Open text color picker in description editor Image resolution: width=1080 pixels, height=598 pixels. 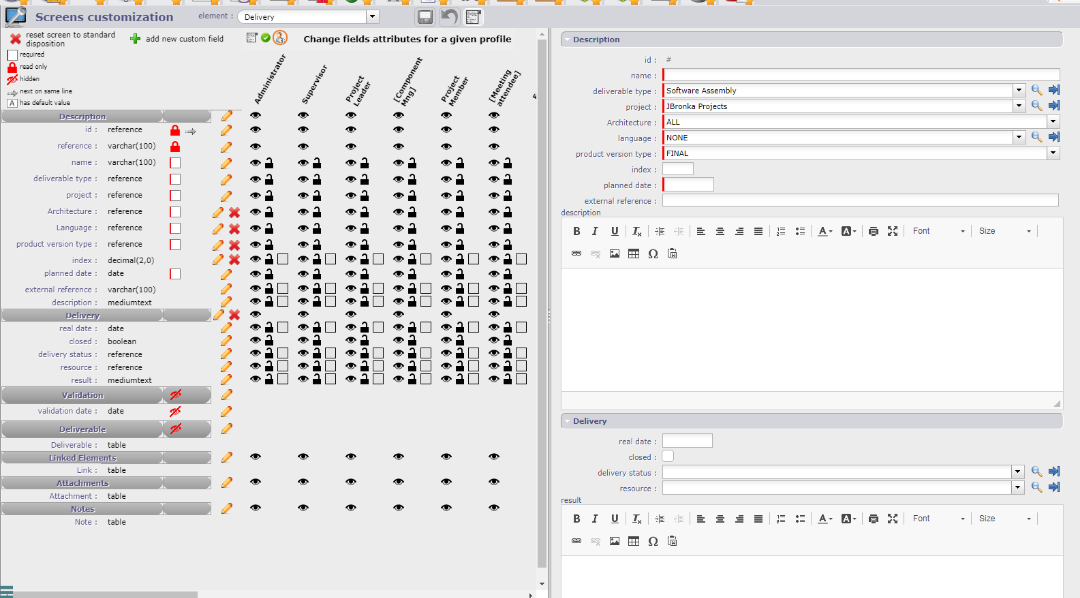pyautogui.click(x=824, y=231)
